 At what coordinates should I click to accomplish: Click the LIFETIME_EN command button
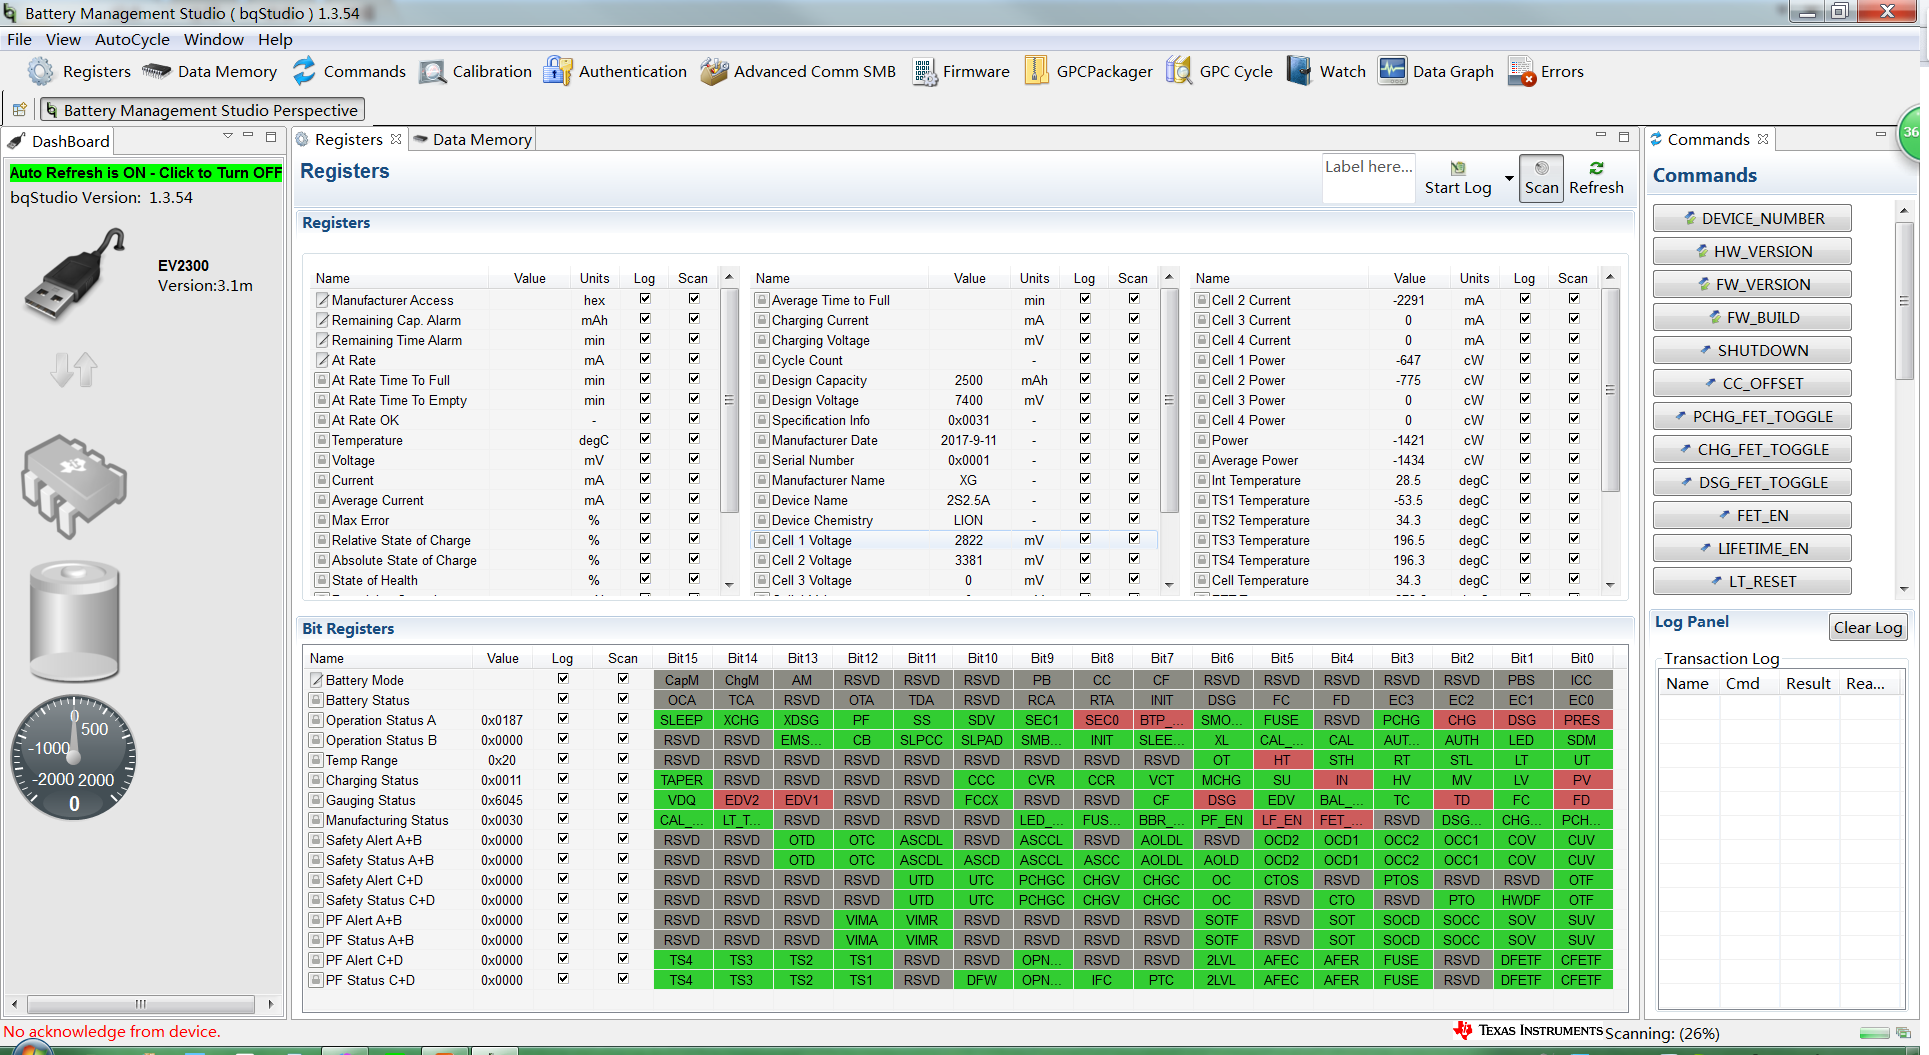1752,548
